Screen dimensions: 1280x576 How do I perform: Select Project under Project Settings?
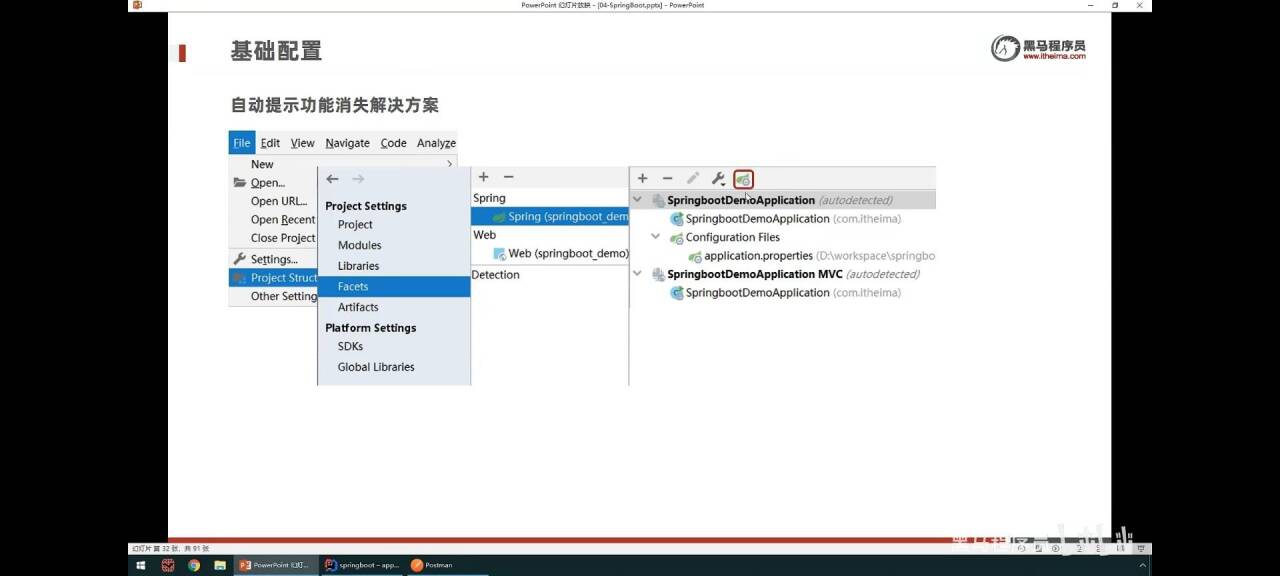(x=355, y=225)
